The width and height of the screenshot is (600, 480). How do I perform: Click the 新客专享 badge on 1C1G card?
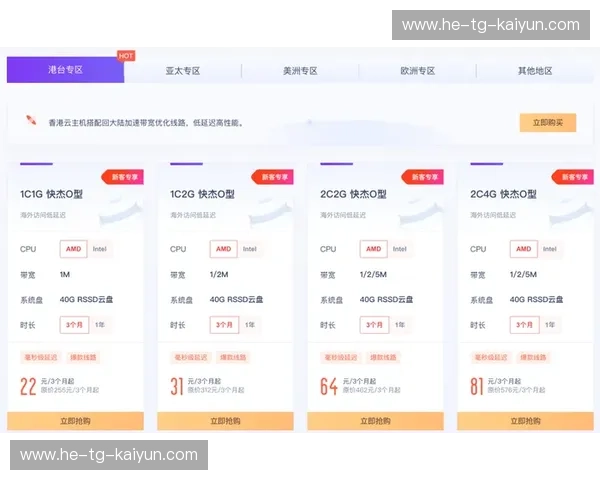pyautogui.click(x=123, y=177)
